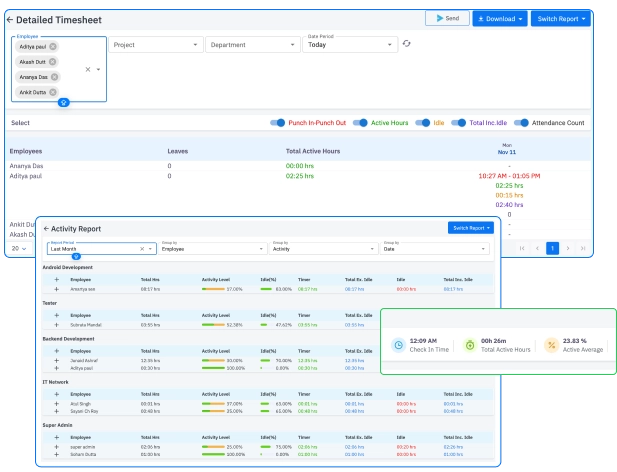617x472 pixels.
Task: Expand the Ananya sen row under Android Development
Action: click(56, 288)
